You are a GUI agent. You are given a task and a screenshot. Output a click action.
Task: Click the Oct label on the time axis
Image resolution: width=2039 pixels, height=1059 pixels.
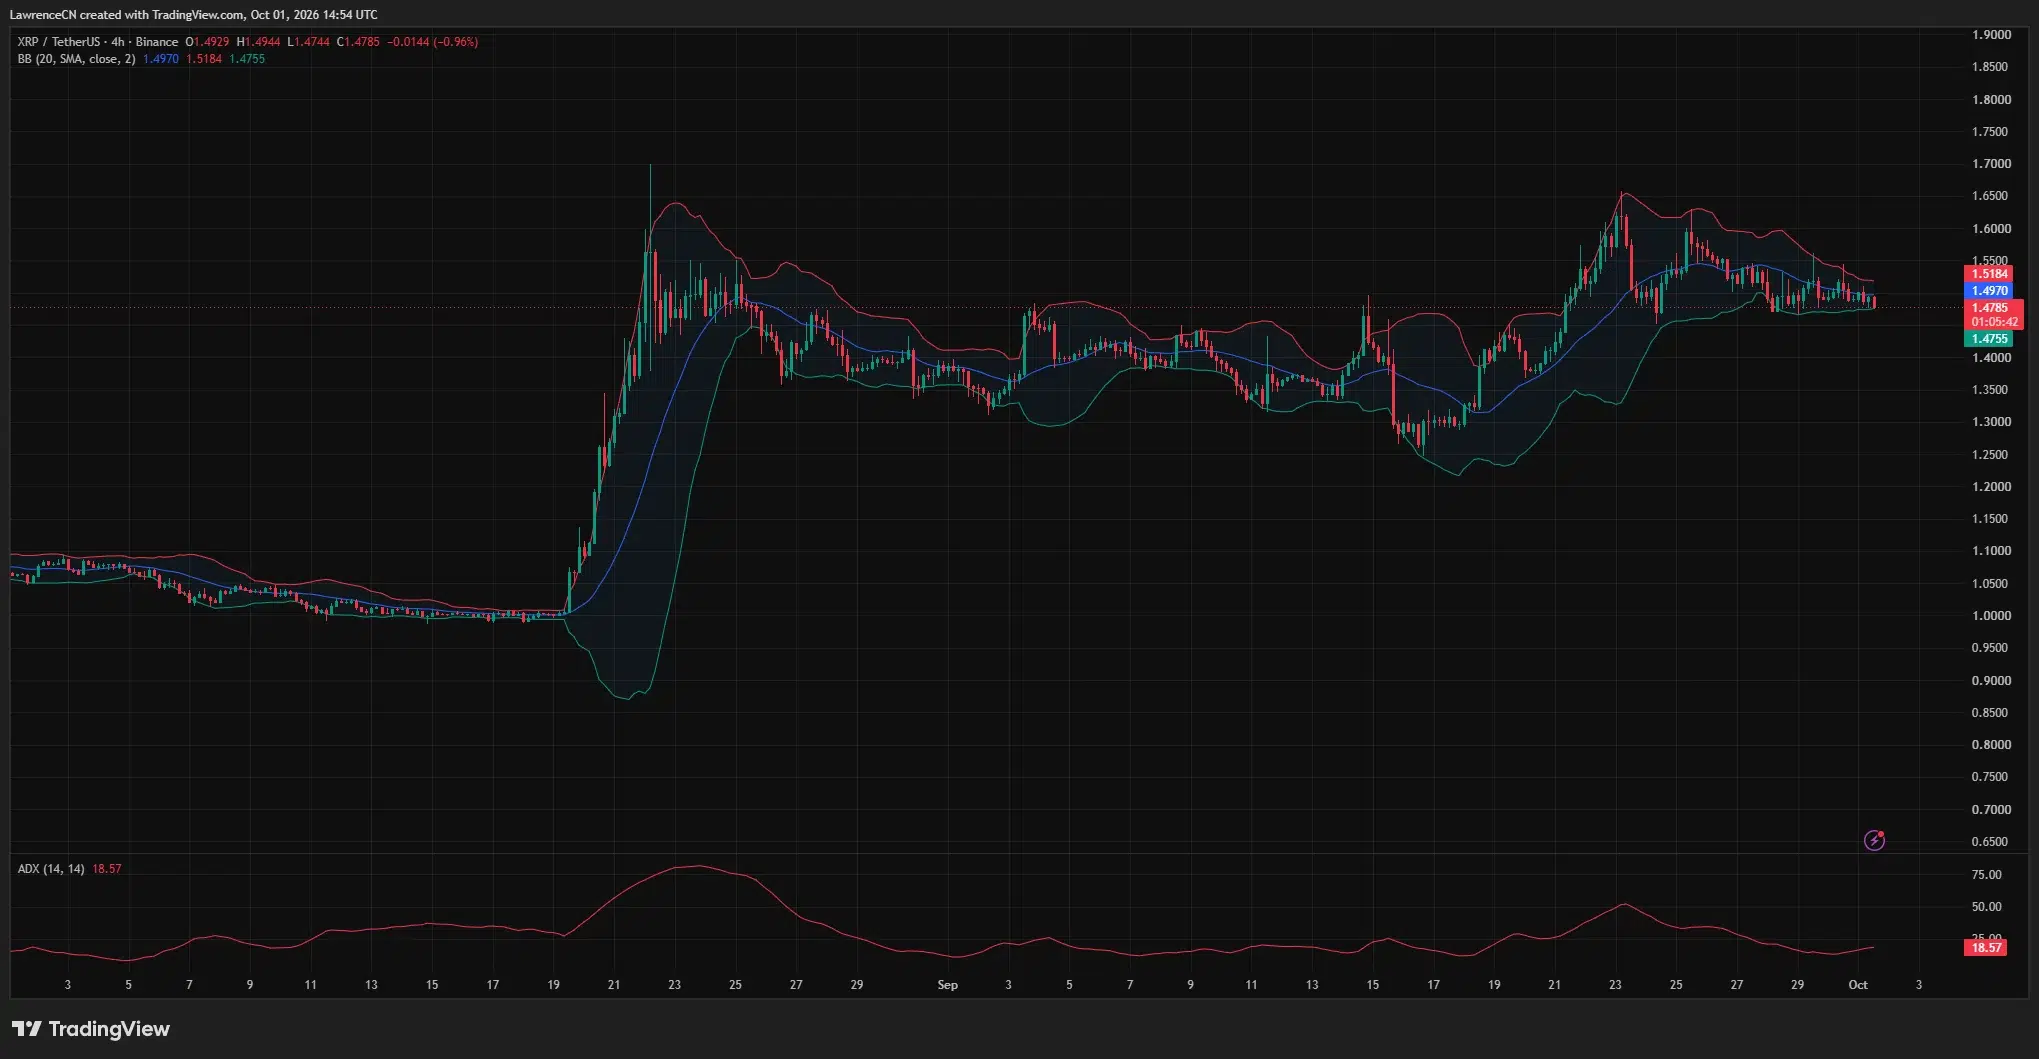pyautogui.click(x=1858, y=985)
